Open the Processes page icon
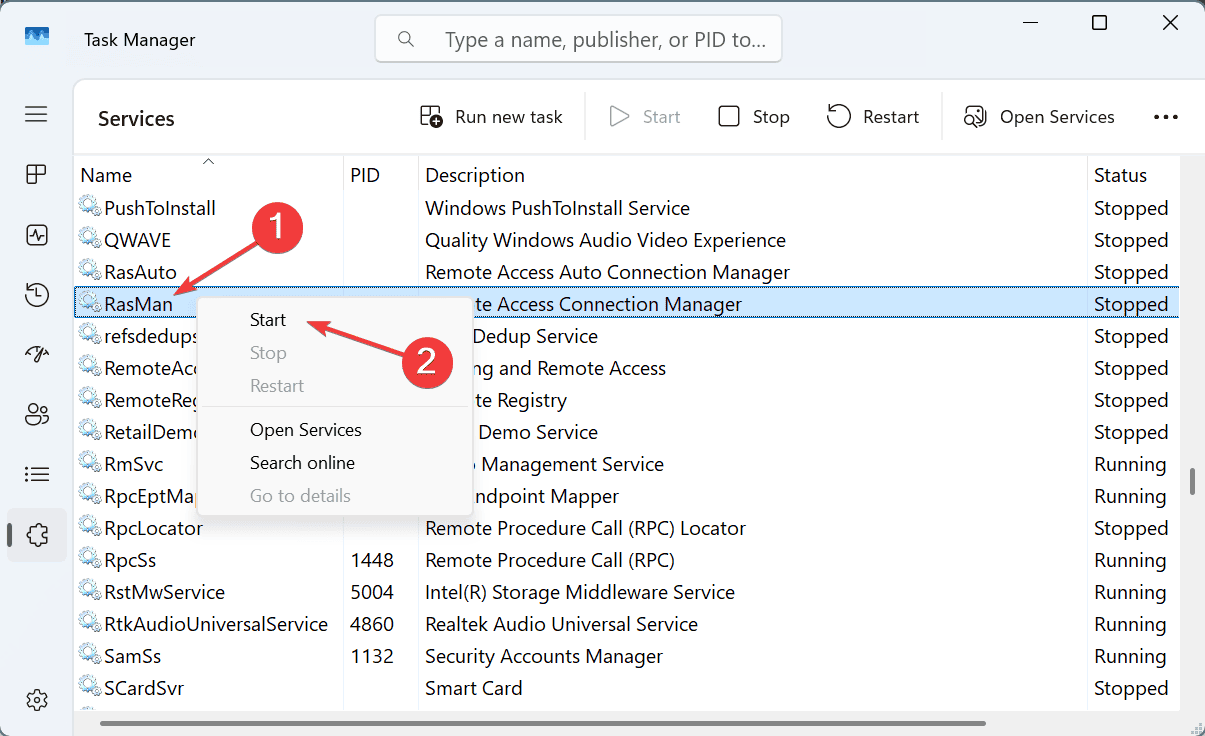This screenshot has height=736, width=1205. (37, 175)
